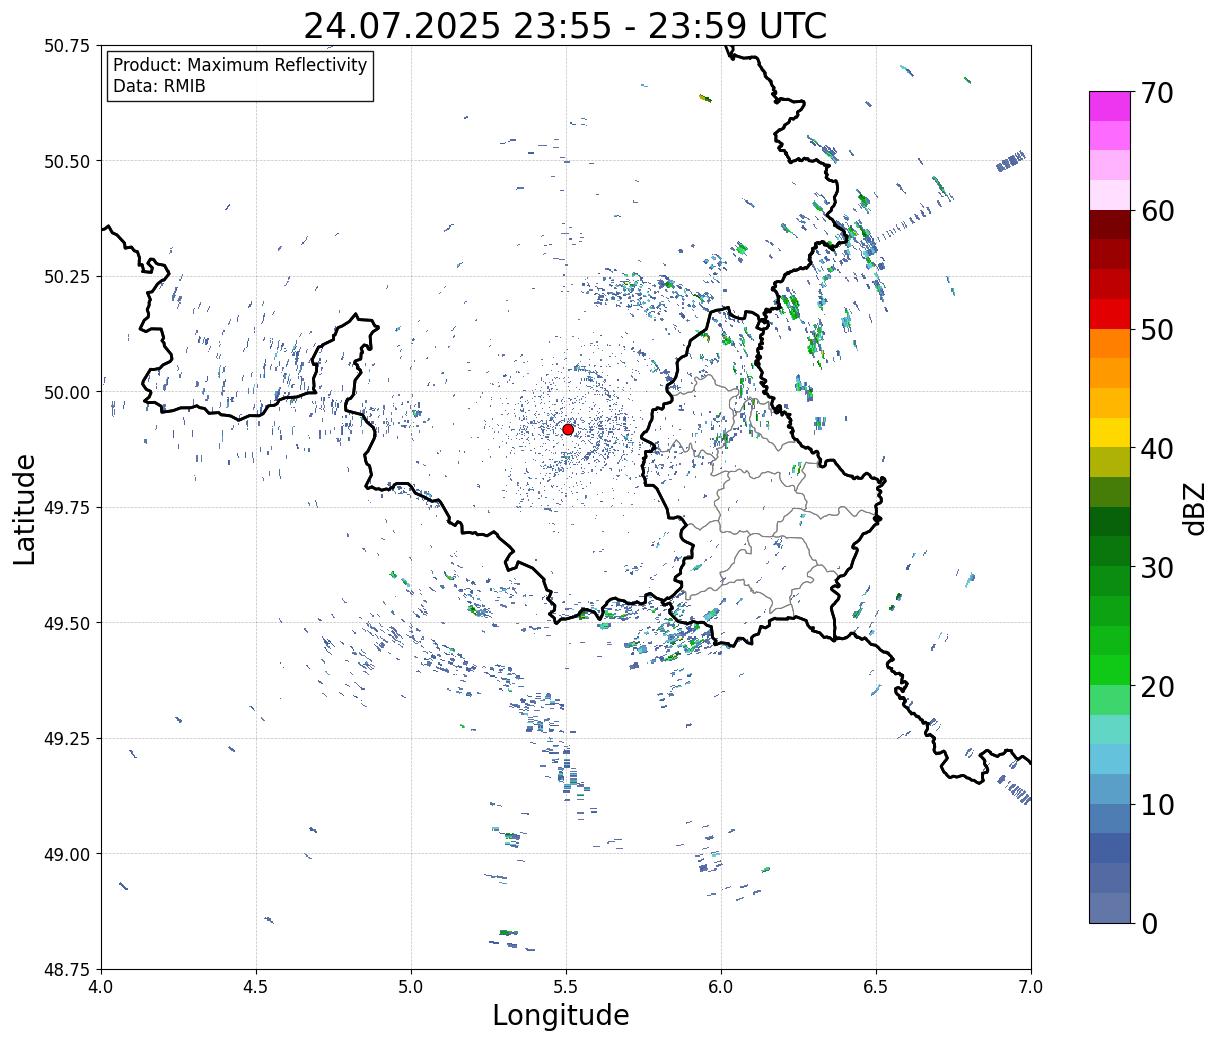Click the longitude tick label 6.0
1219x1040 pixels.
pos(721,987)
